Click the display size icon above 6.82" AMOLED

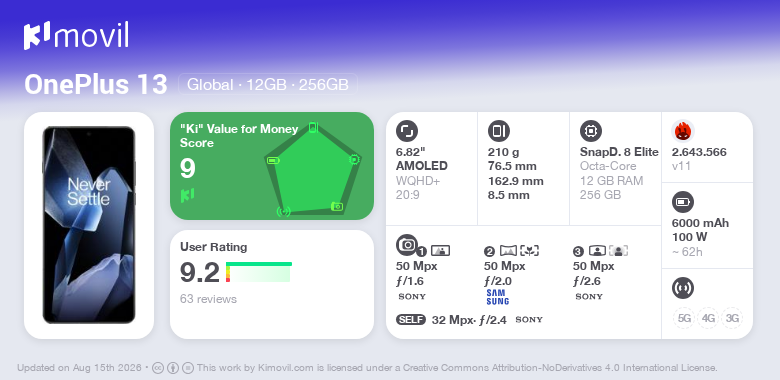(407, 131)
